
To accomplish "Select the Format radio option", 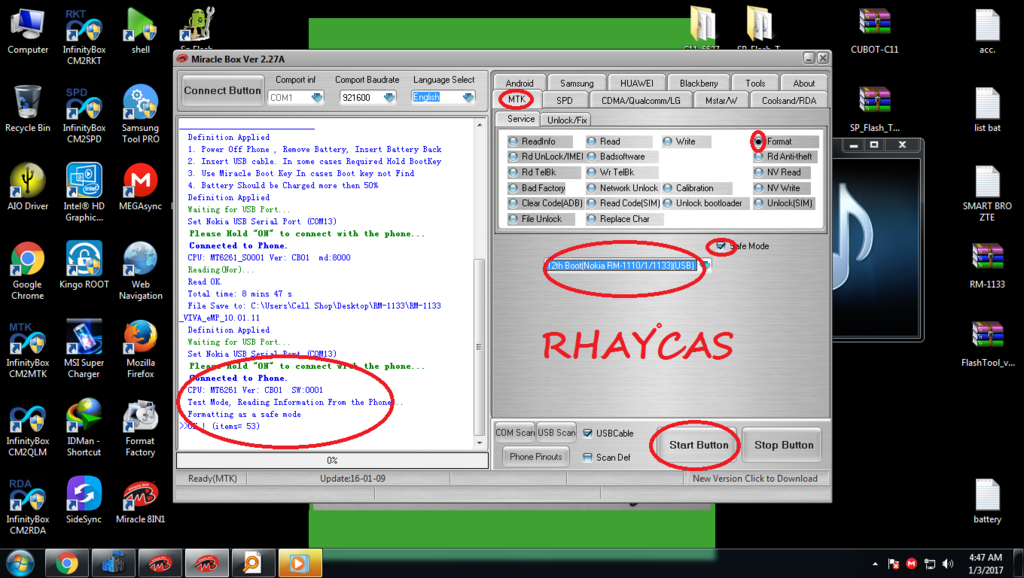I will coord(760,142).
